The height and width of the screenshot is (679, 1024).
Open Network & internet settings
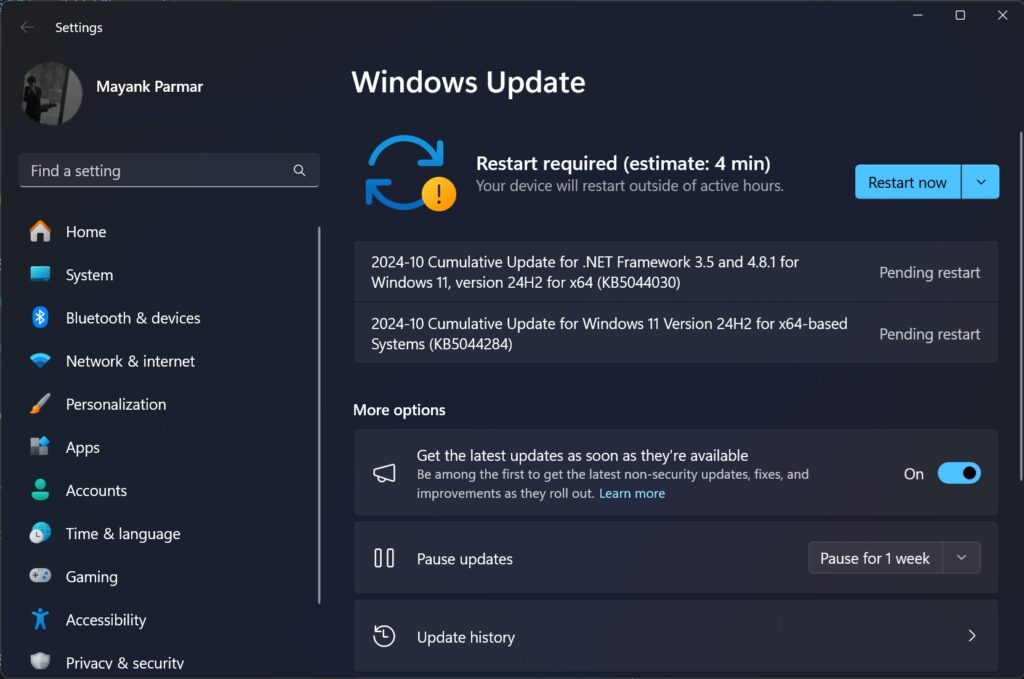pyautogui.click(x=41, y=360)
